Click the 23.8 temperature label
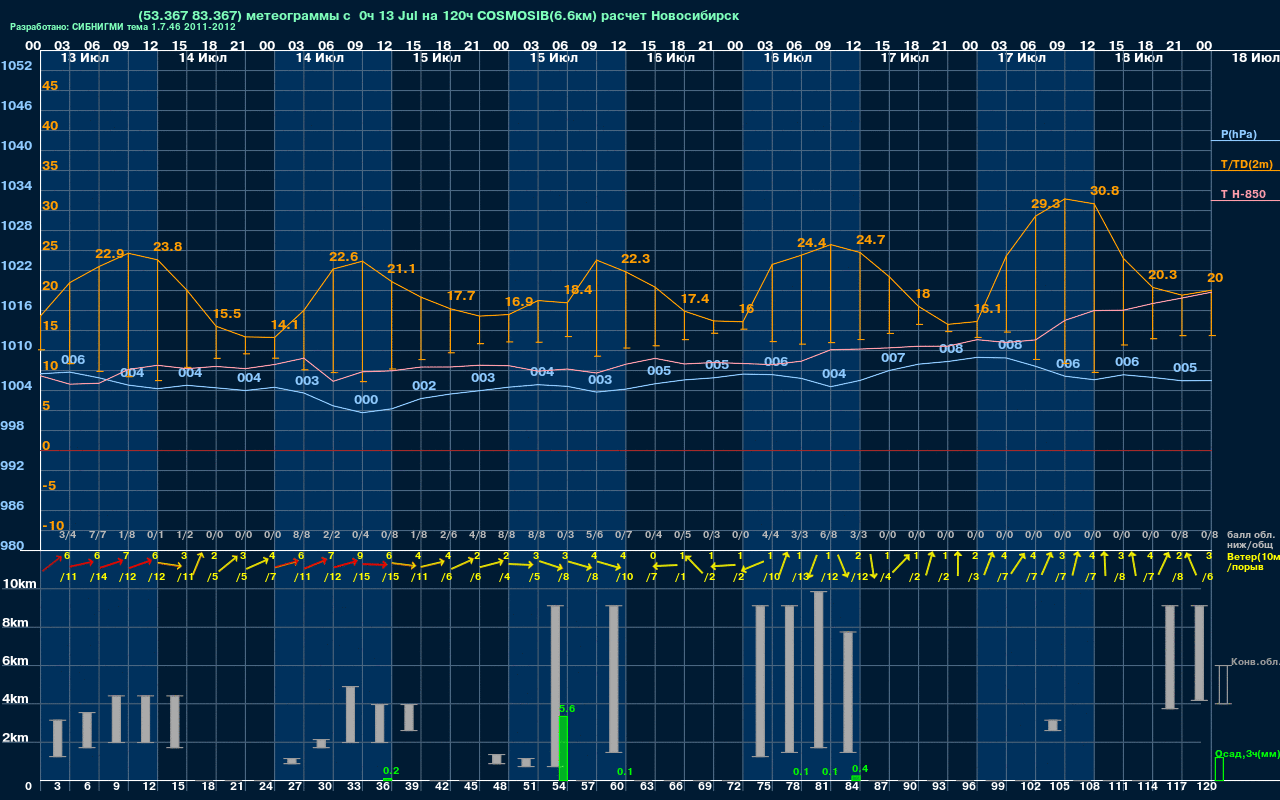Screen dimensions: 1280x800 pos(168,246)
